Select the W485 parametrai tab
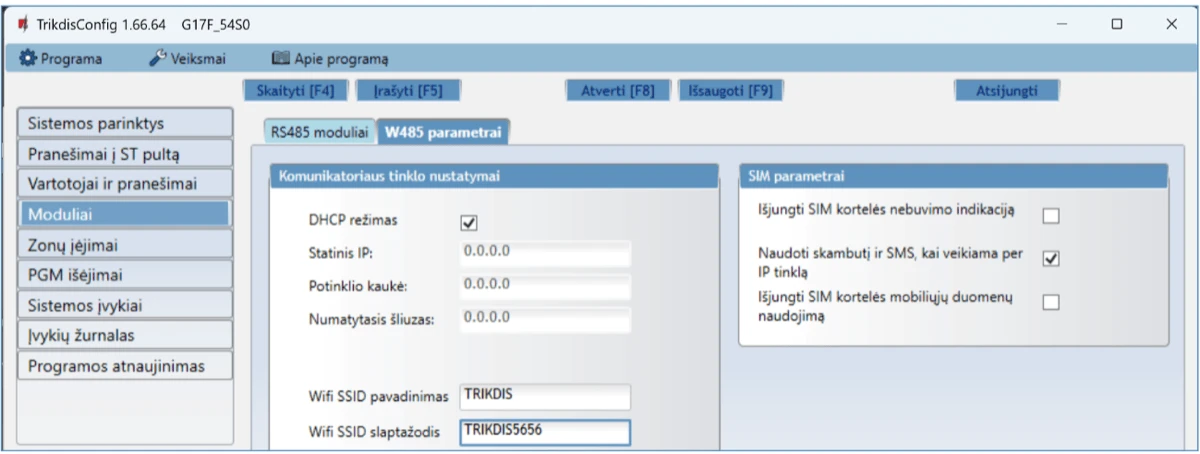The image size is (1200, 454). tap(443, 134)
